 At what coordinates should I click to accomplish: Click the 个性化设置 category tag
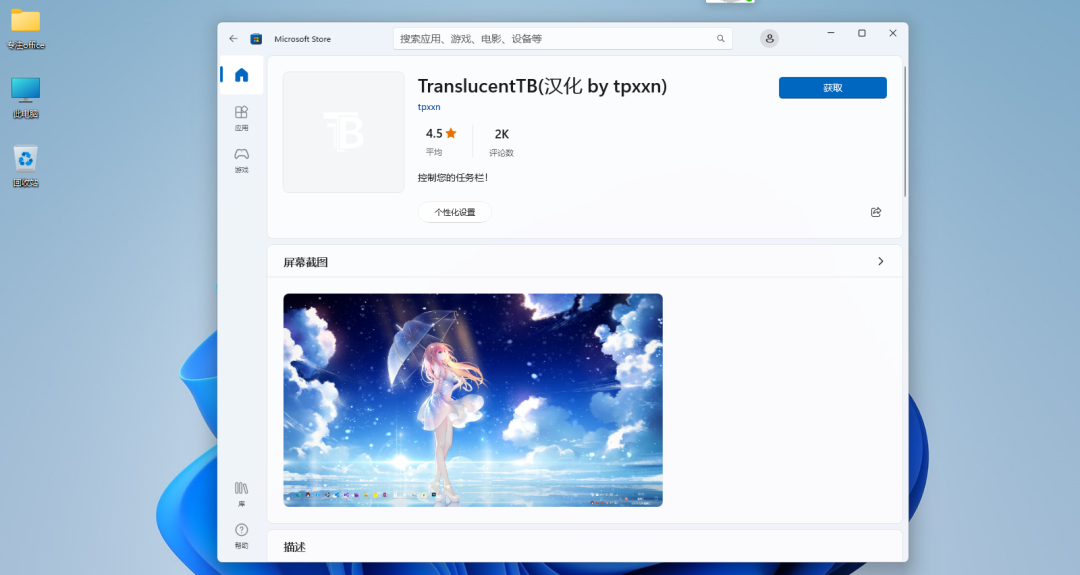[455, 212]
